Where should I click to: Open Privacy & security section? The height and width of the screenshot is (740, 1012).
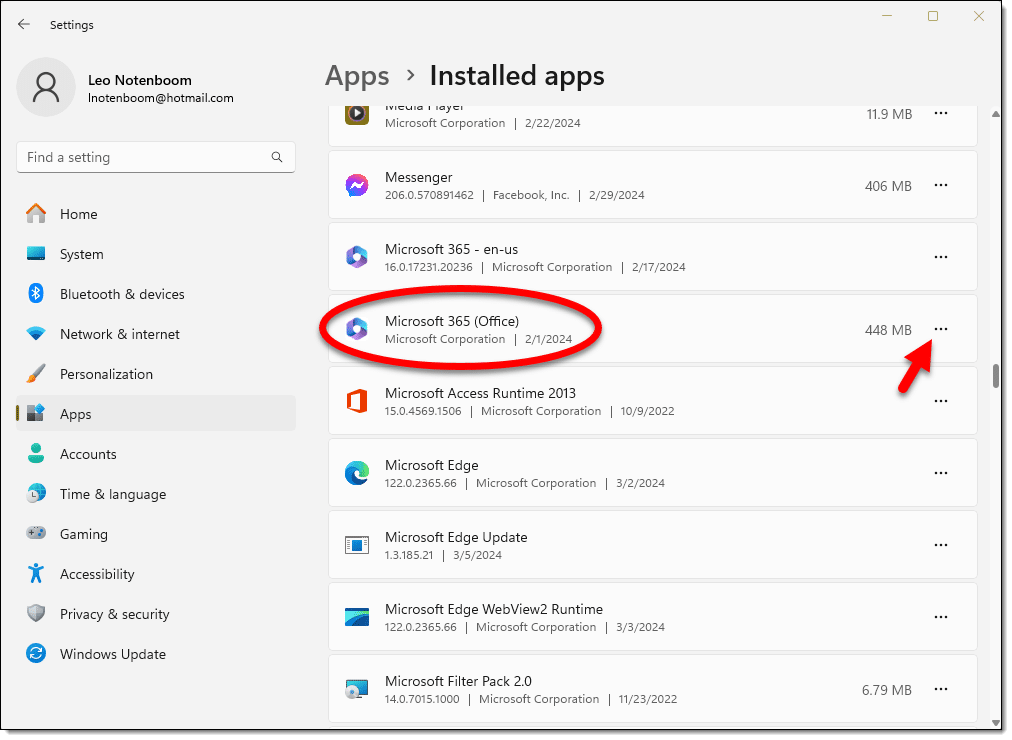114,614
